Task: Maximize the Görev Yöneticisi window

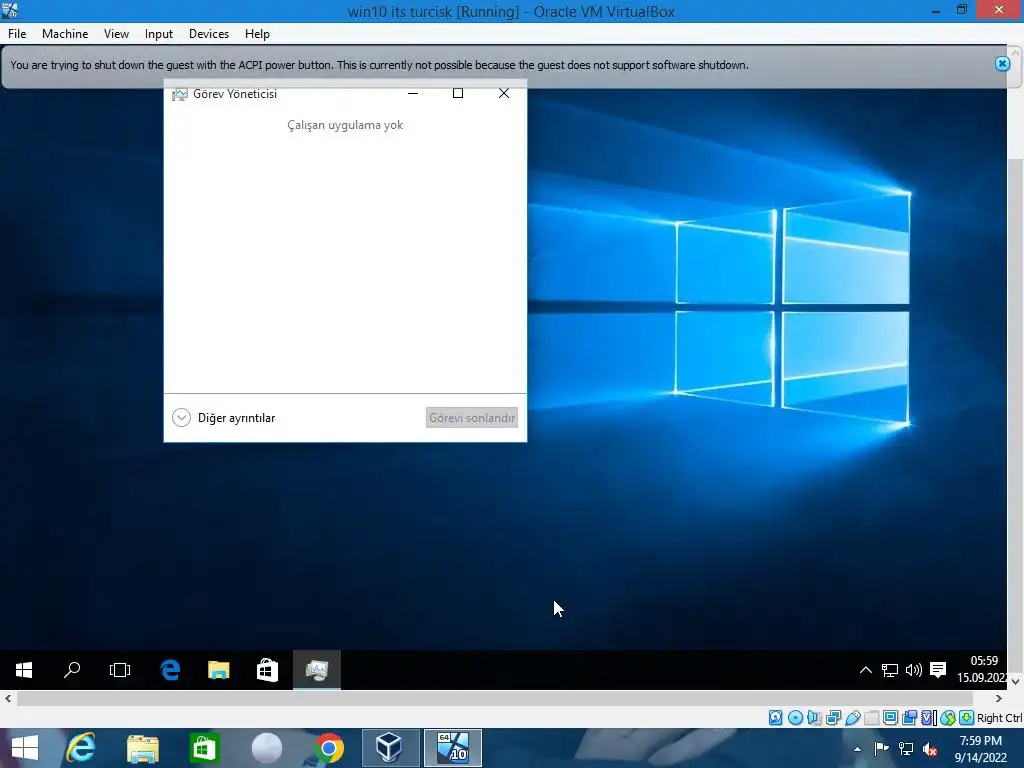Action: pos(458,93)
